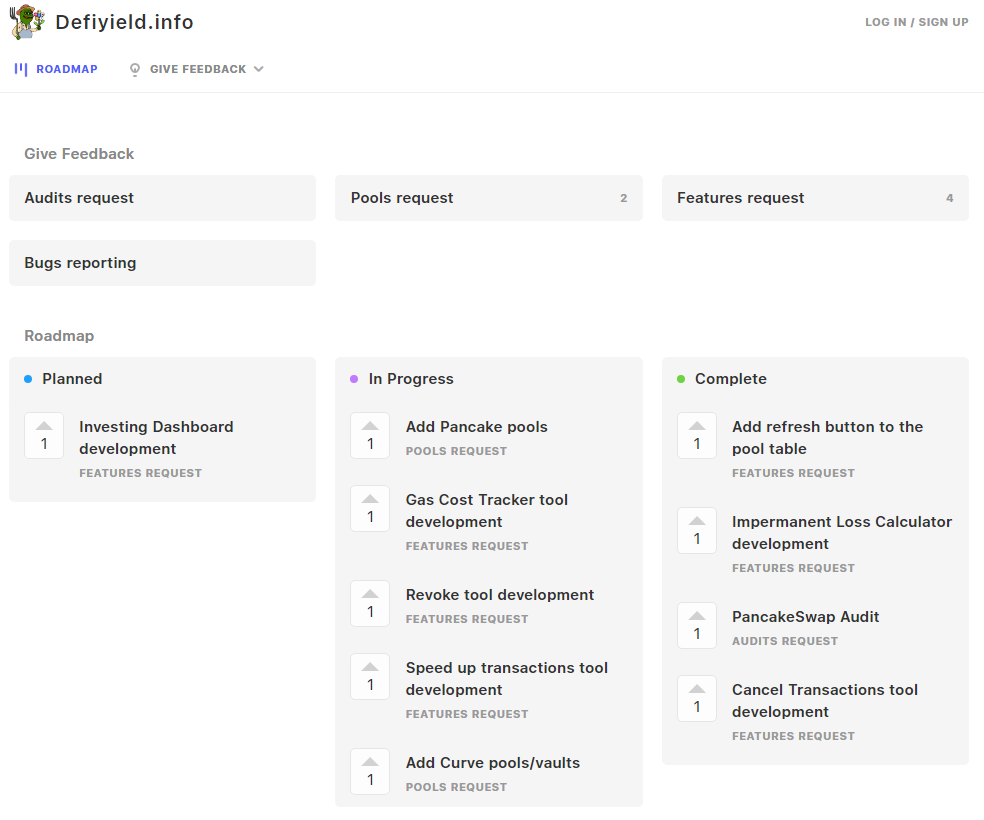Open the Audits request board
Viewport: 984px width, 820px height.
[163, 198]
